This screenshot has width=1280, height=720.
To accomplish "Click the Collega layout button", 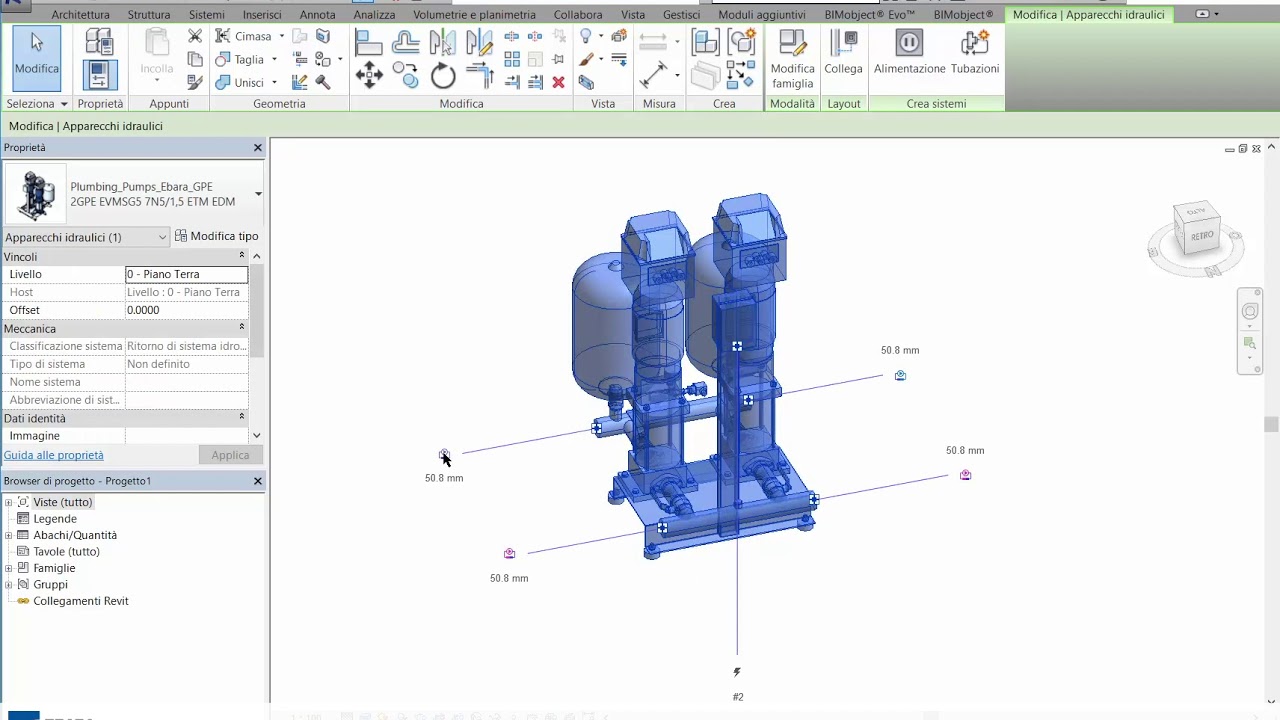I will coord(843,53).
